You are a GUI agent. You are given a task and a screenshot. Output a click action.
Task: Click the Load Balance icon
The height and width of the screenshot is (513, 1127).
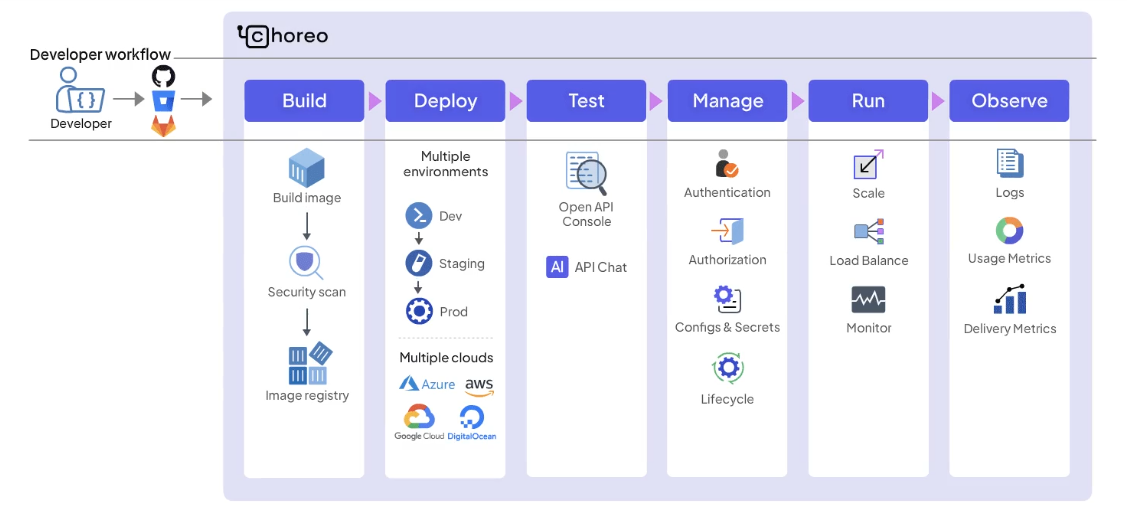[x=869, y=231]
